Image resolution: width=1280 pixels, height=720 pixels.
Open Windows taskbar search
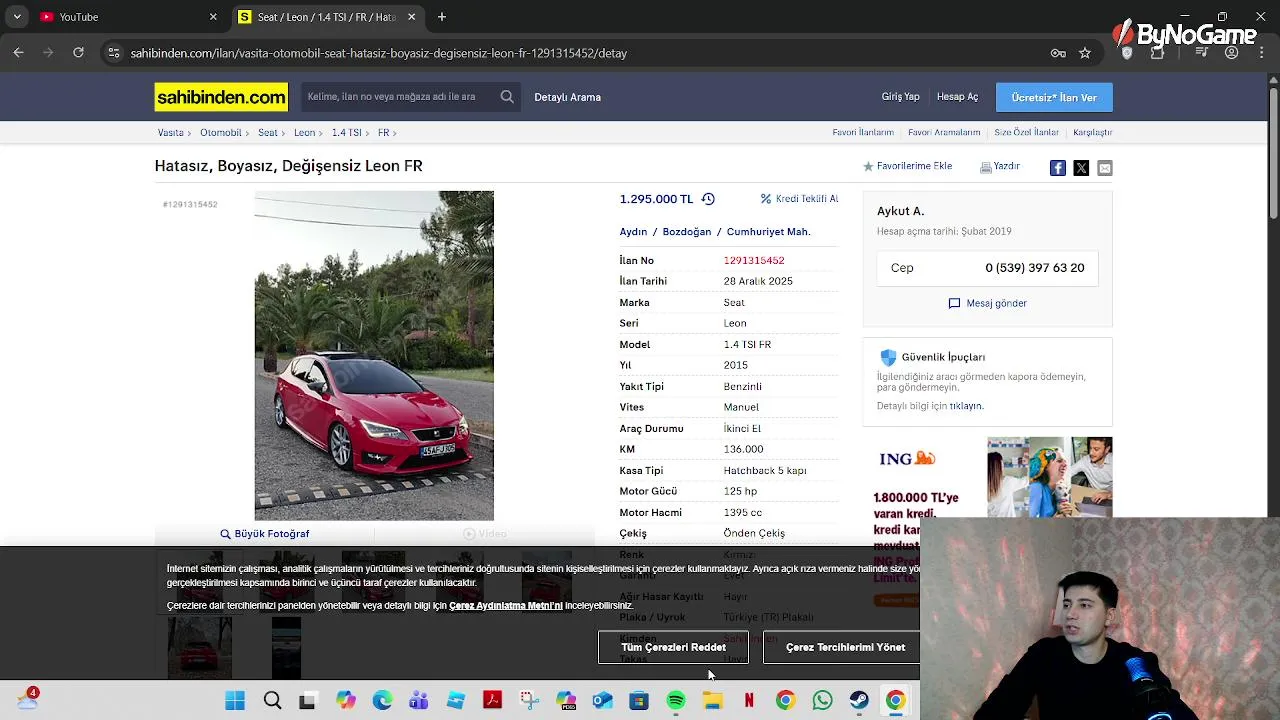point(272,701)
